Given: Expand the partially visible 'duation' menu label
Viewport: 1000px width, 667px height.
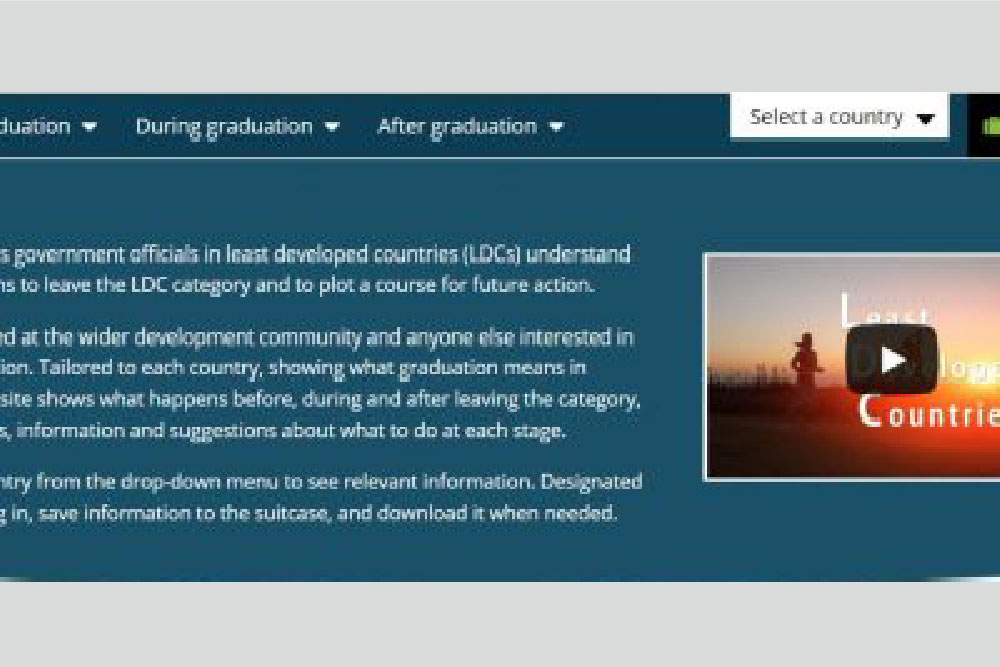Looking at the screenshot, I should (x=35, y=127).
